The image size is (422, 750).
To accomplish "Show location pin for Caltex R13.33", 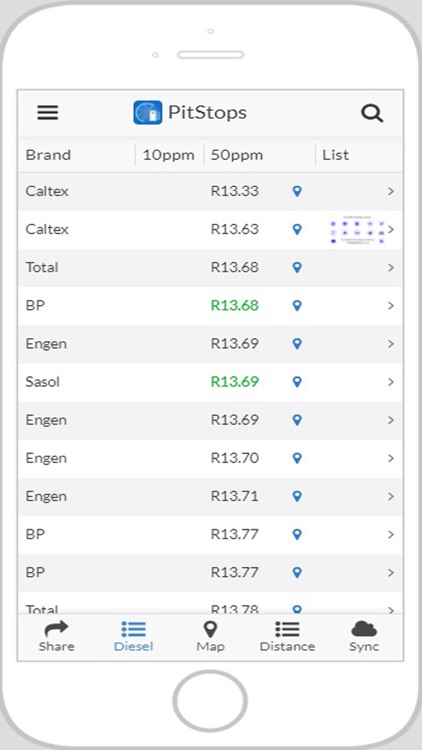I will pos(297,191).
